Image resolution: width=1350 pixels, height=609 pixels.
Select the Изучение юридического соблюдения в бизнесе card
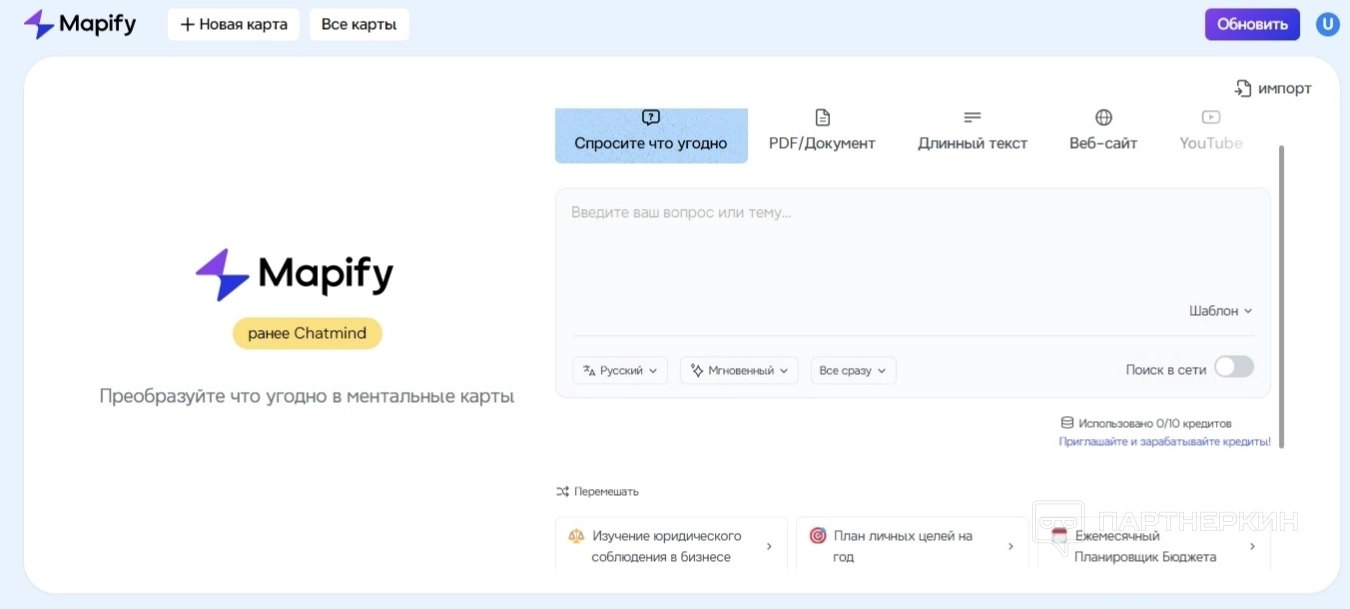(x=671, y=546)
